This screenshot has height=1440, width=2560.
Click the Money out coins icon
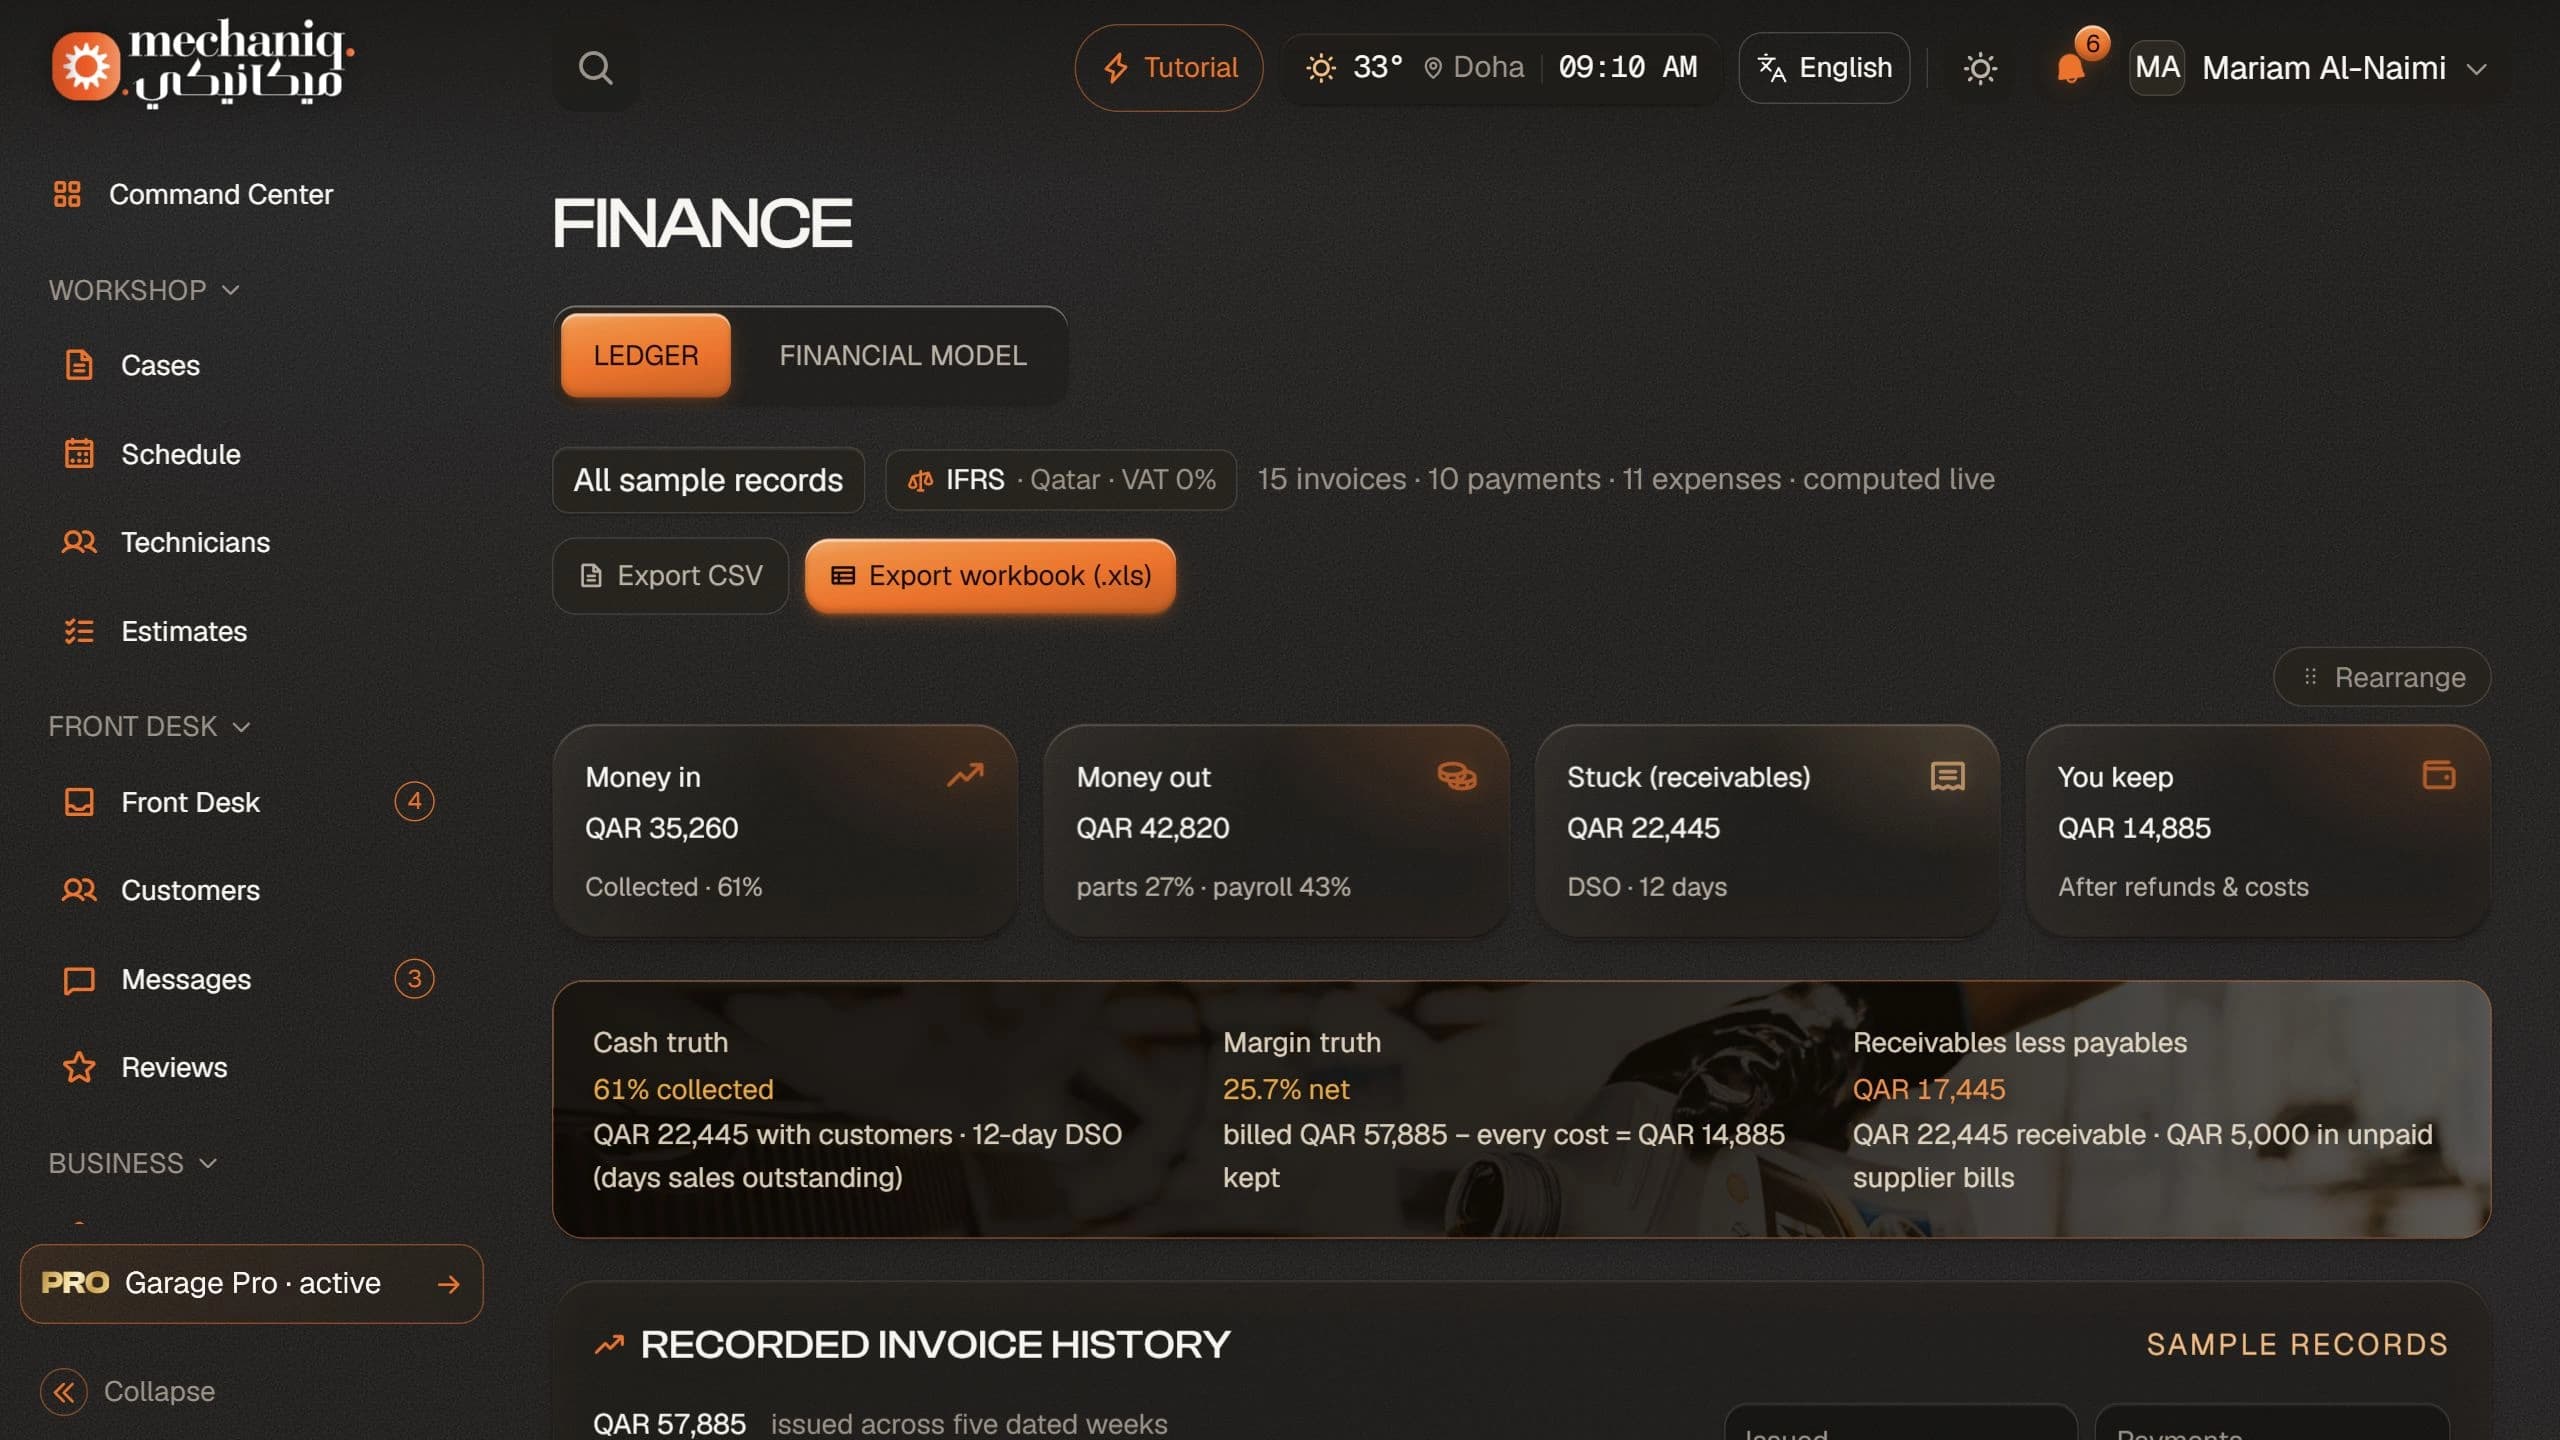pyautogui.click(x=1457, y=775)
